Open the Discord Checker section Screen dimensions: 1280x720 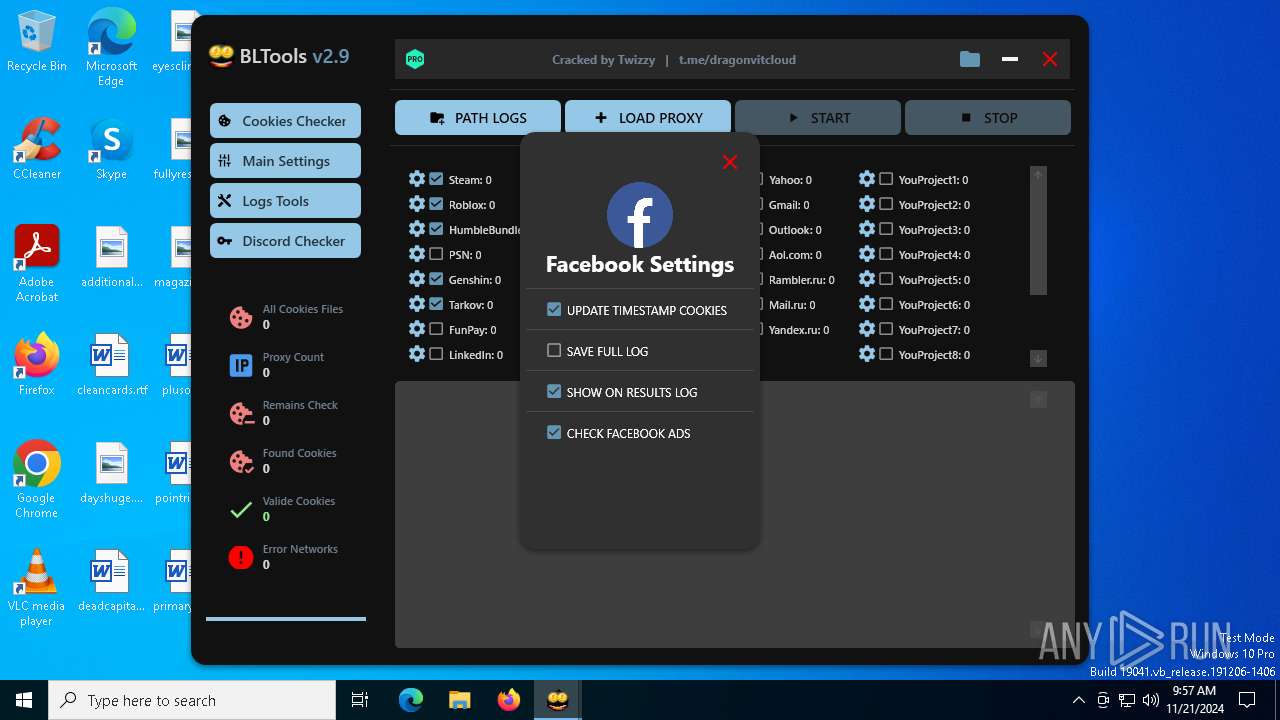(285, 241)
